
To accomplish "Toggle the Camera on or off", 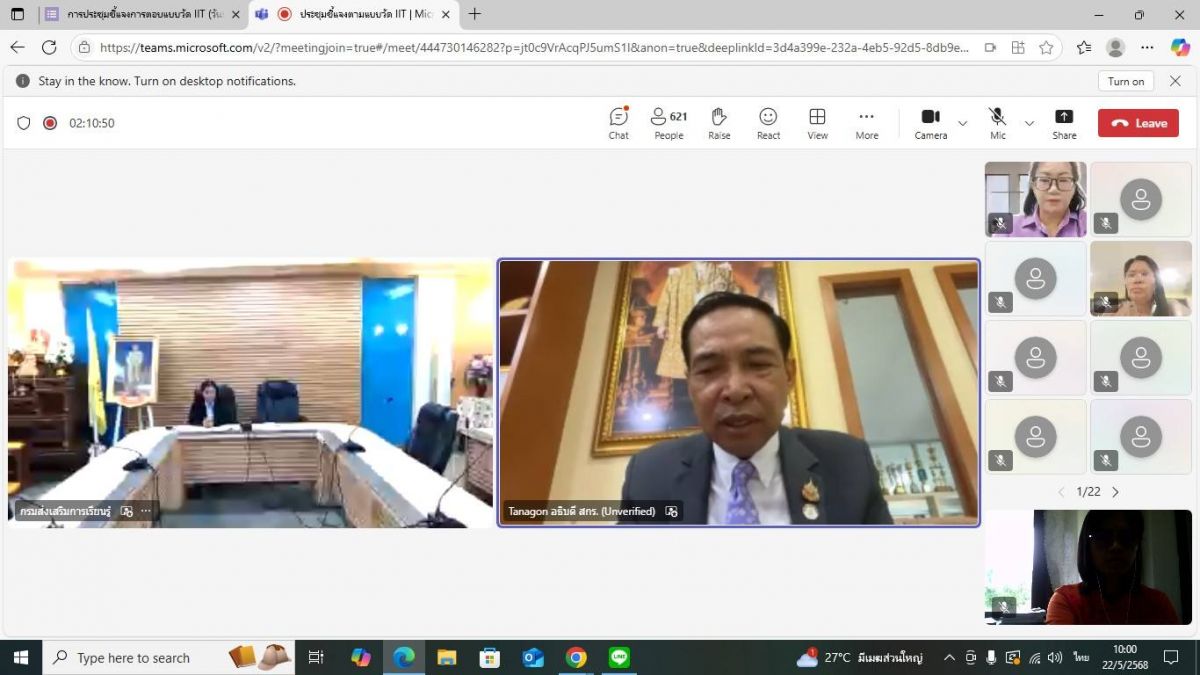I will (930, 123).
